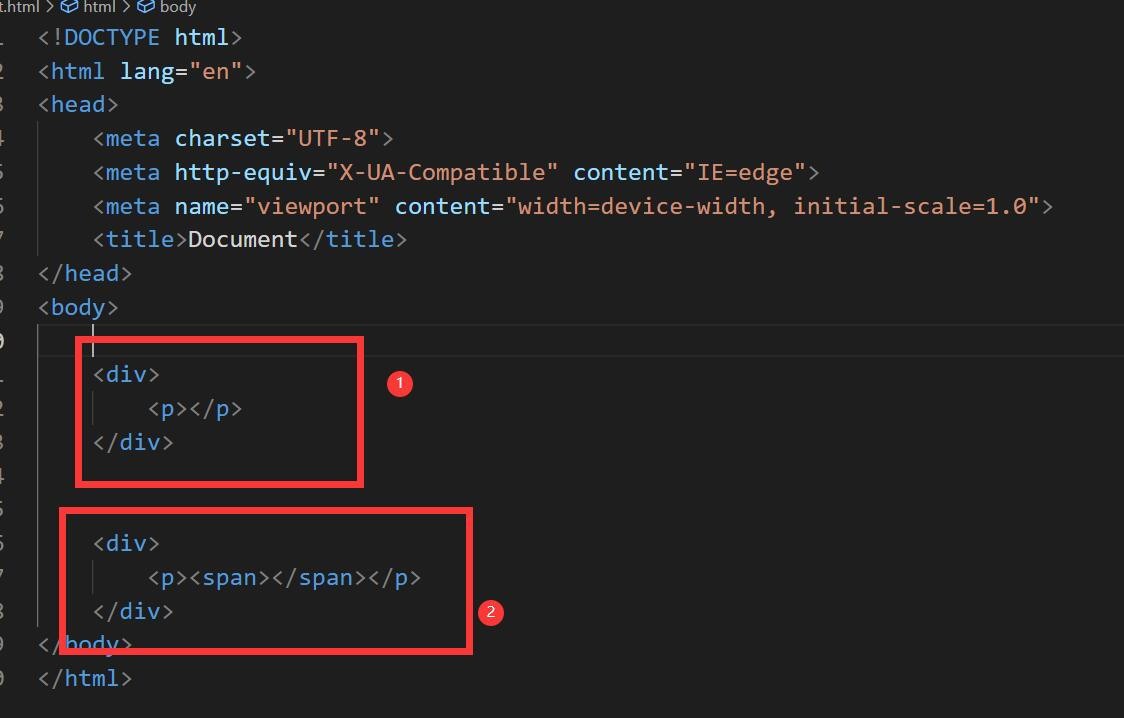Open the body breadcrumb item
The height and width of the screenshot is (718, 1124).
(x=177, y=7)
